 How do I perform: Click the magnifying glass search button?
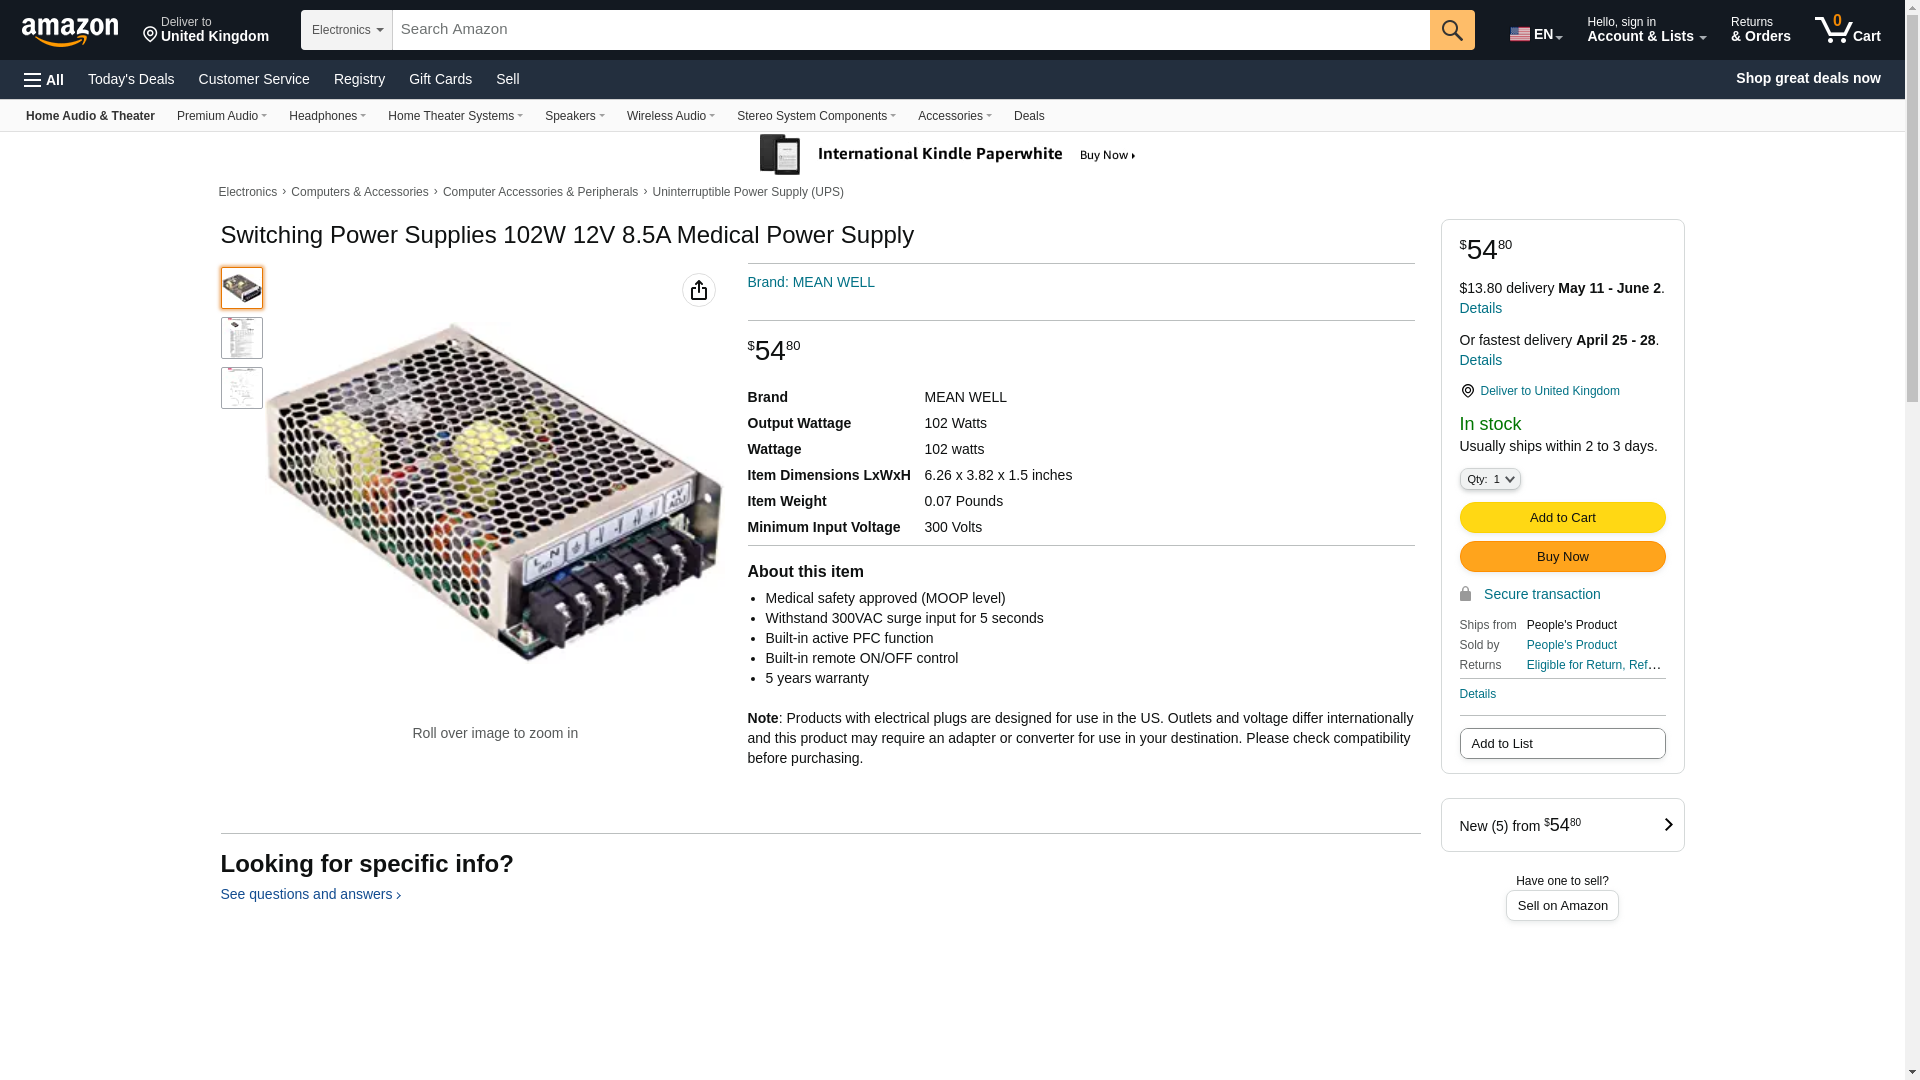coord(1451,30)
